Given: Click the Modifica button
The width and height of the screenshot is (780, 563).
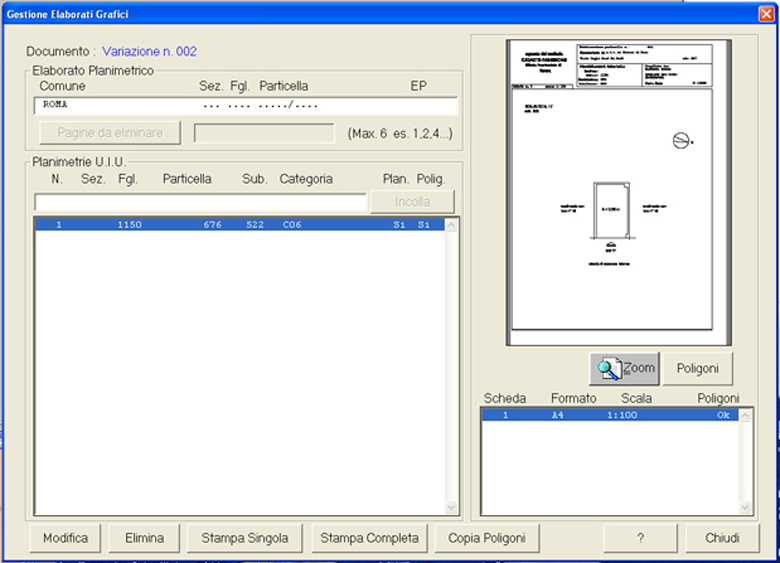Looking at the screenshot, I should pyautogui.click(x=65, y=538).
